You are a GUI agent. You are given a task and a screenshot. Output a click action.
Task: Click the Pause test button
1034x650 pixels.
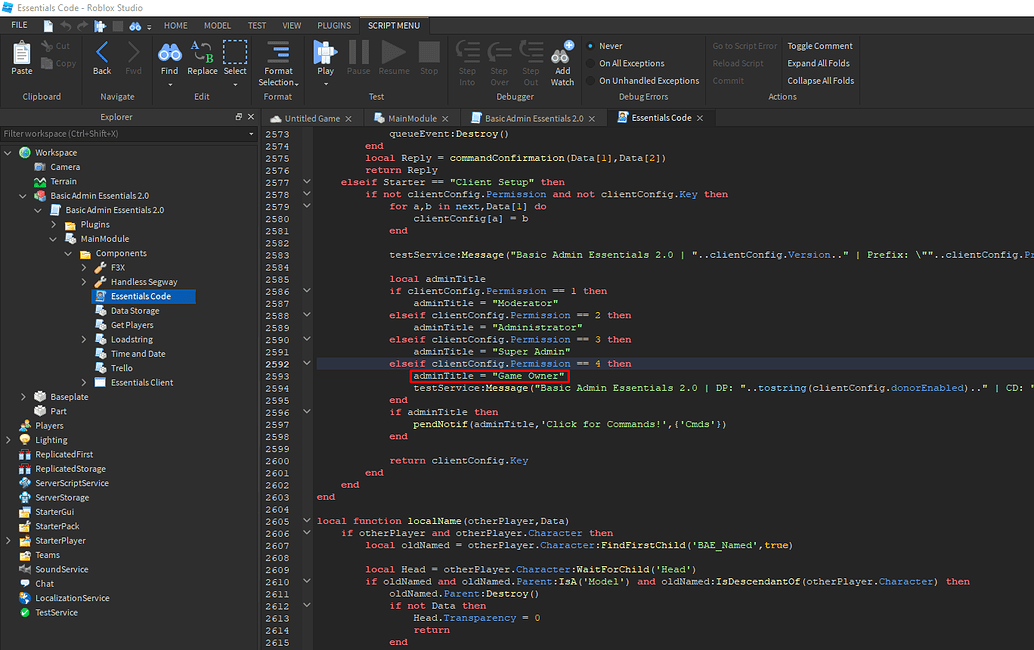[x=359, y=53]
